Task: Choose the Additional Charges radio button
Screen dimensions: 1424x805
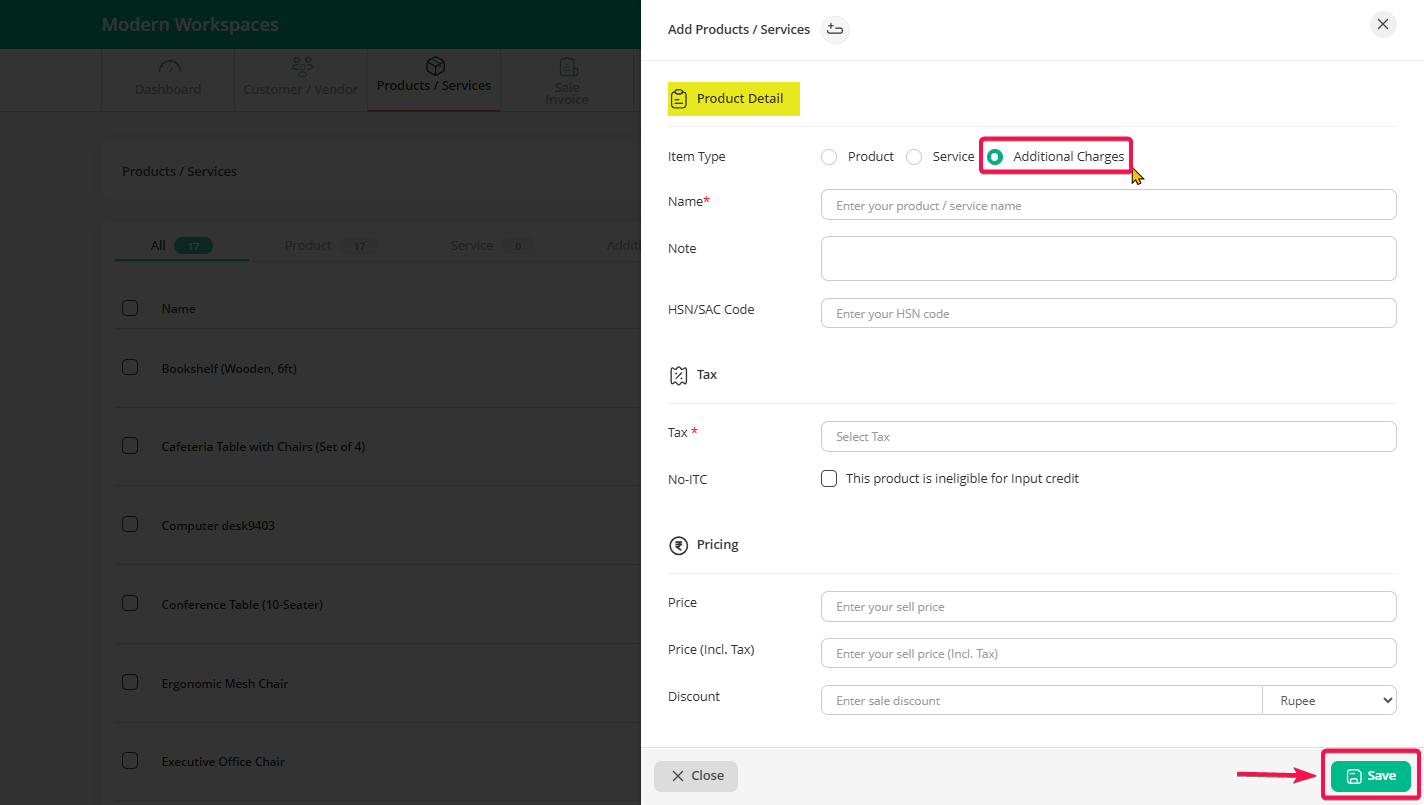Action: 995,157
